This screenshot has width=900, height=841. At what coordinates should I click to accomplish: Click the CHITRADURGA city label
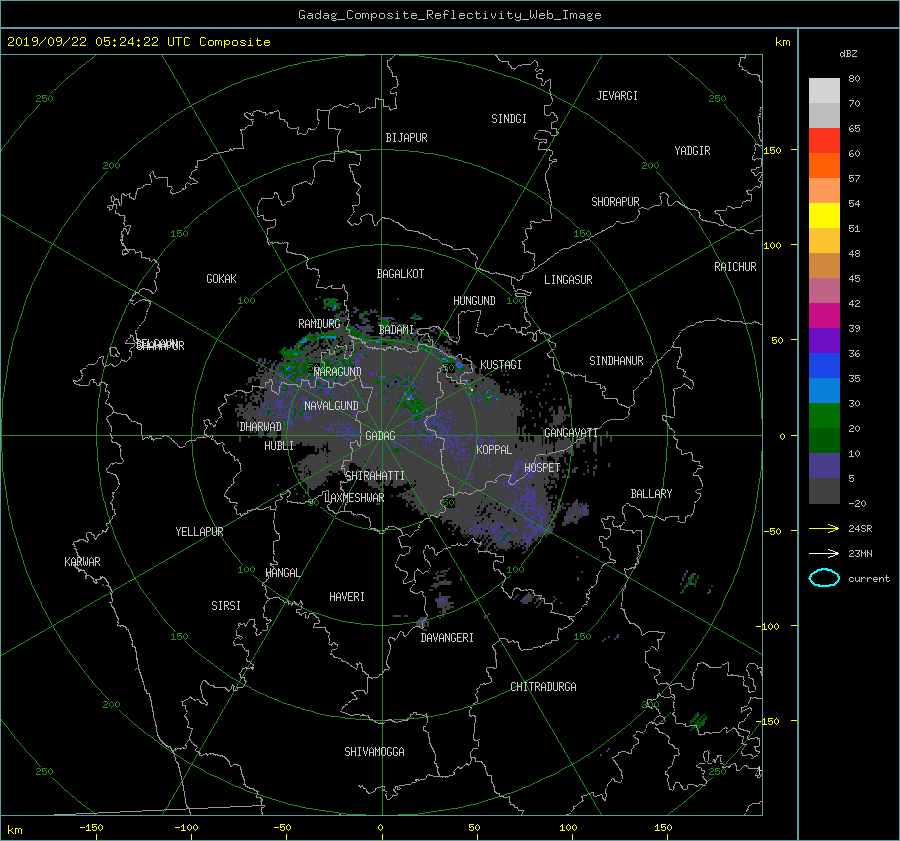click(x=543, y=687)
